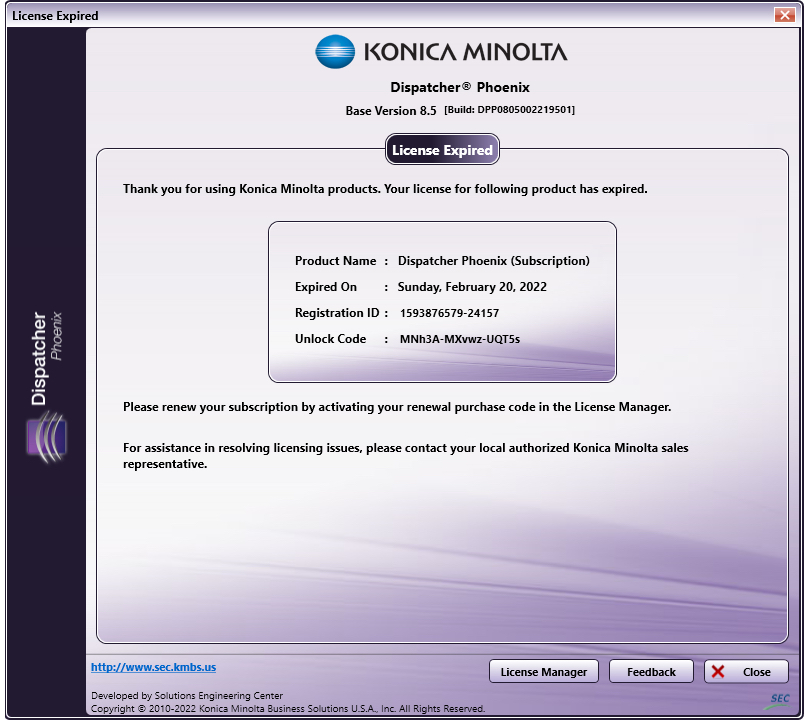Click the SEC logo in bottom corner
Viewport: 810px width, 727px height.
[778, 700]
